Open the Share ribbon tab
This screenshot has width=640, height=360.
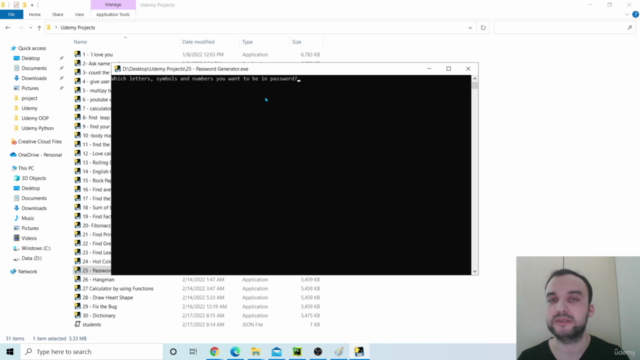[x=58, y=14]
